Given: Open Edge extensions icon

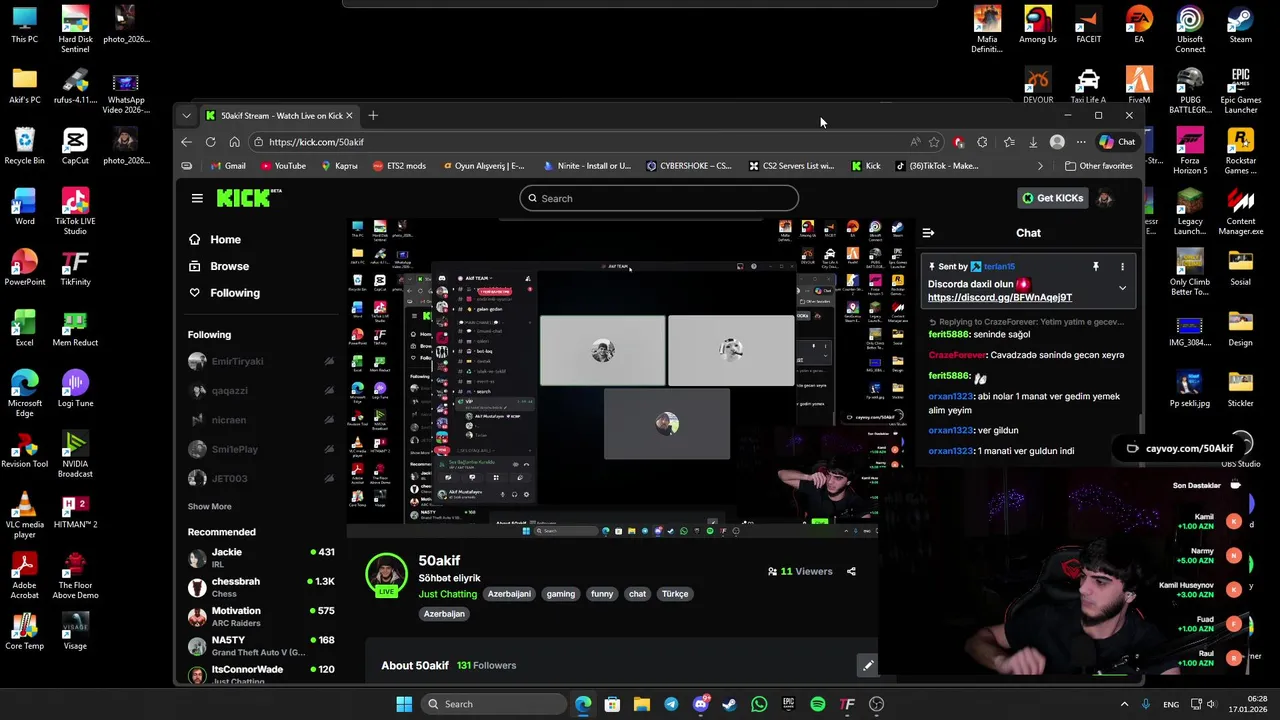Looking at the screenshot, I should coord(982,142).
